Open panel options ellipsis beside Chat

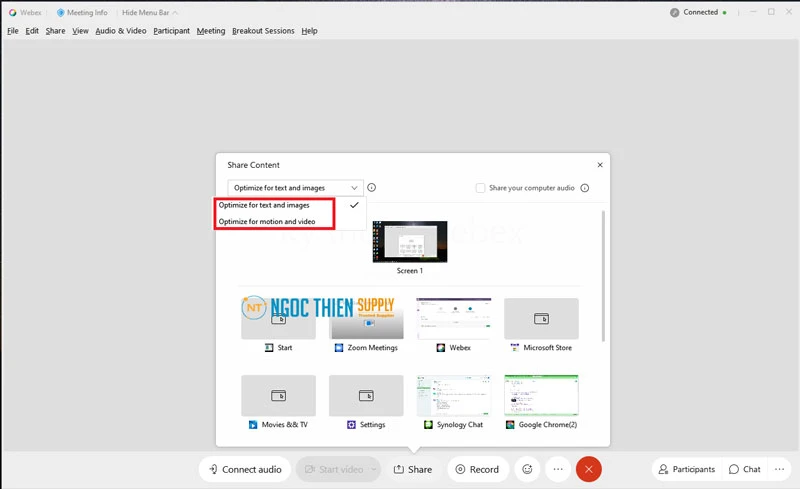pyautogui.click(x=780, y=469)
